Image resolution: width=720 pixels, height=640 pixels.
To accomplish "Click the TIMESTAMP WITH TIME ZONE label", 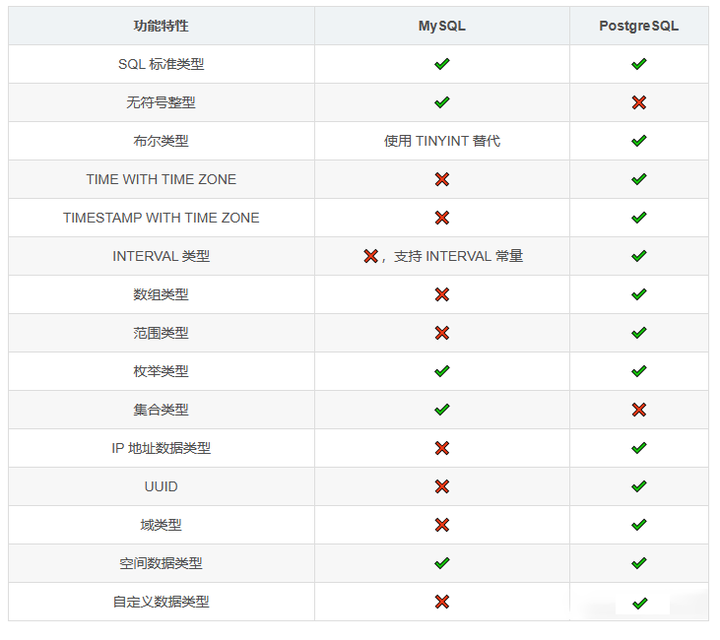I will [x=161, y=218].
